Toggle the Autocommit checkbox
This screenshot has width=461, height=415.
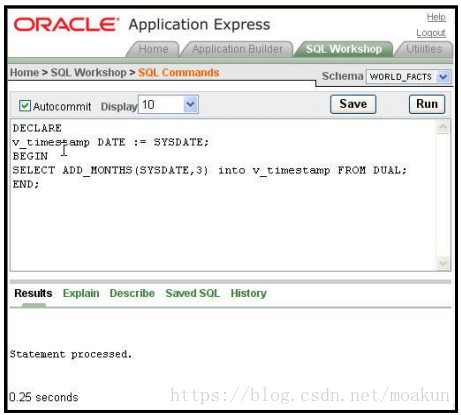25,106
